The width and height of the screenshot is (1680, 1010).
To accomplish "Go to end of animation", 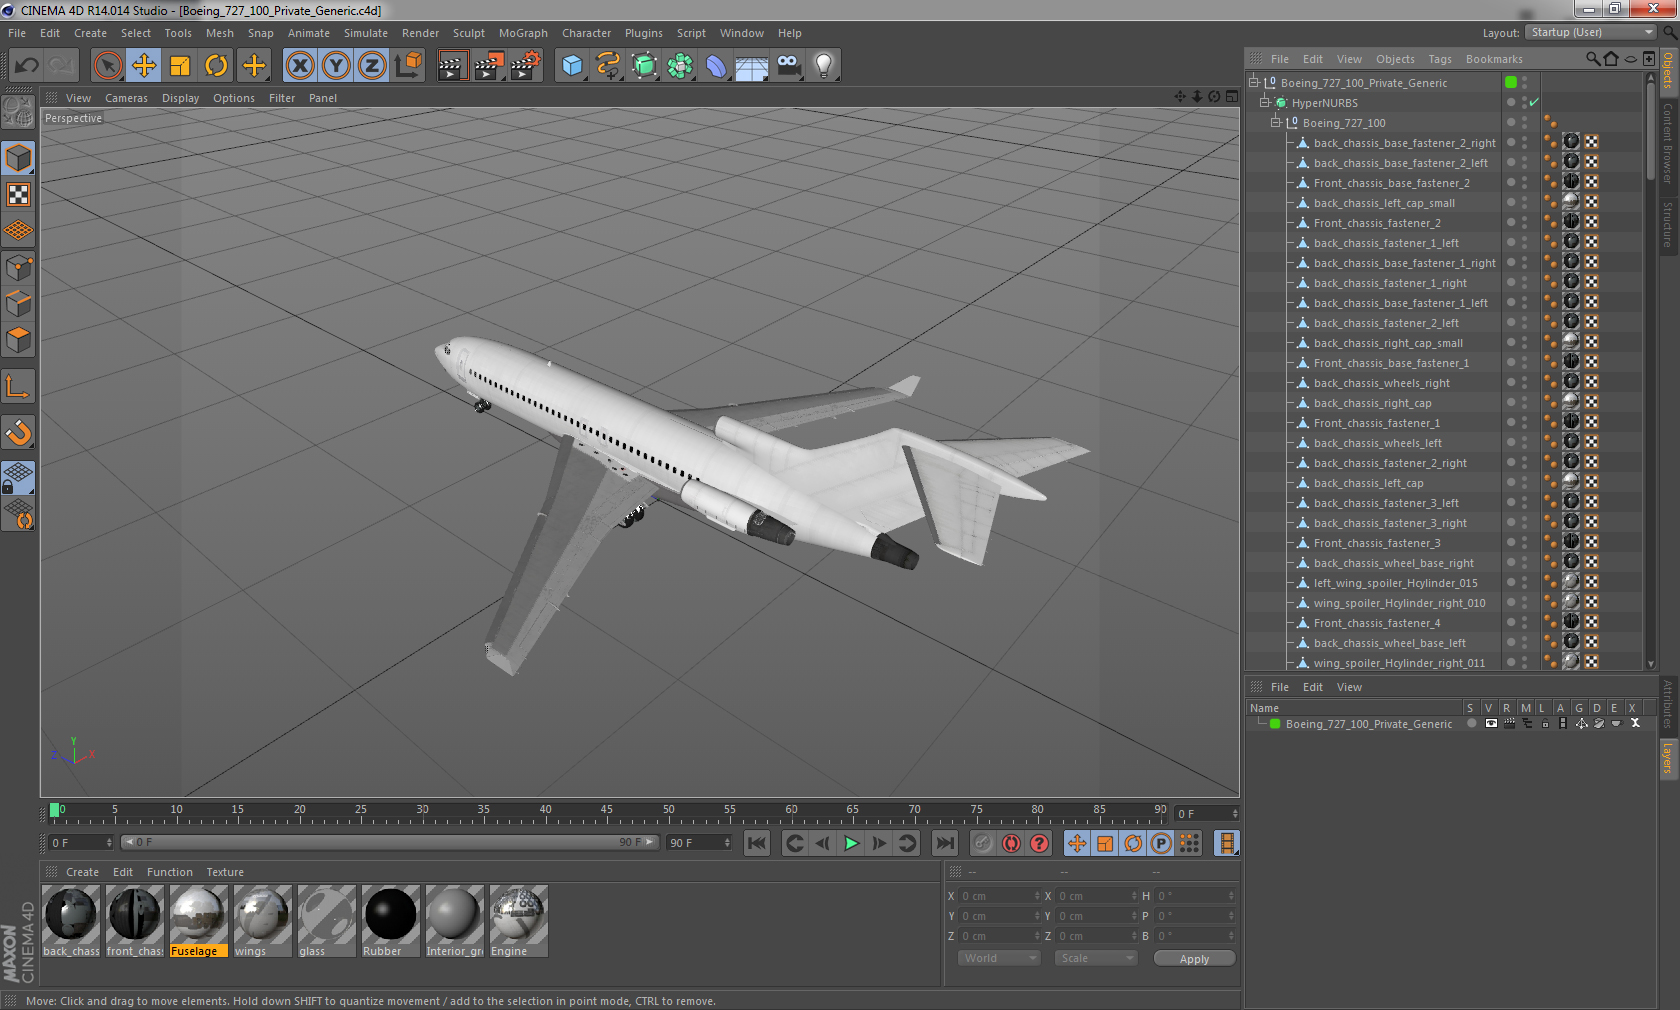I will (945, 843).
